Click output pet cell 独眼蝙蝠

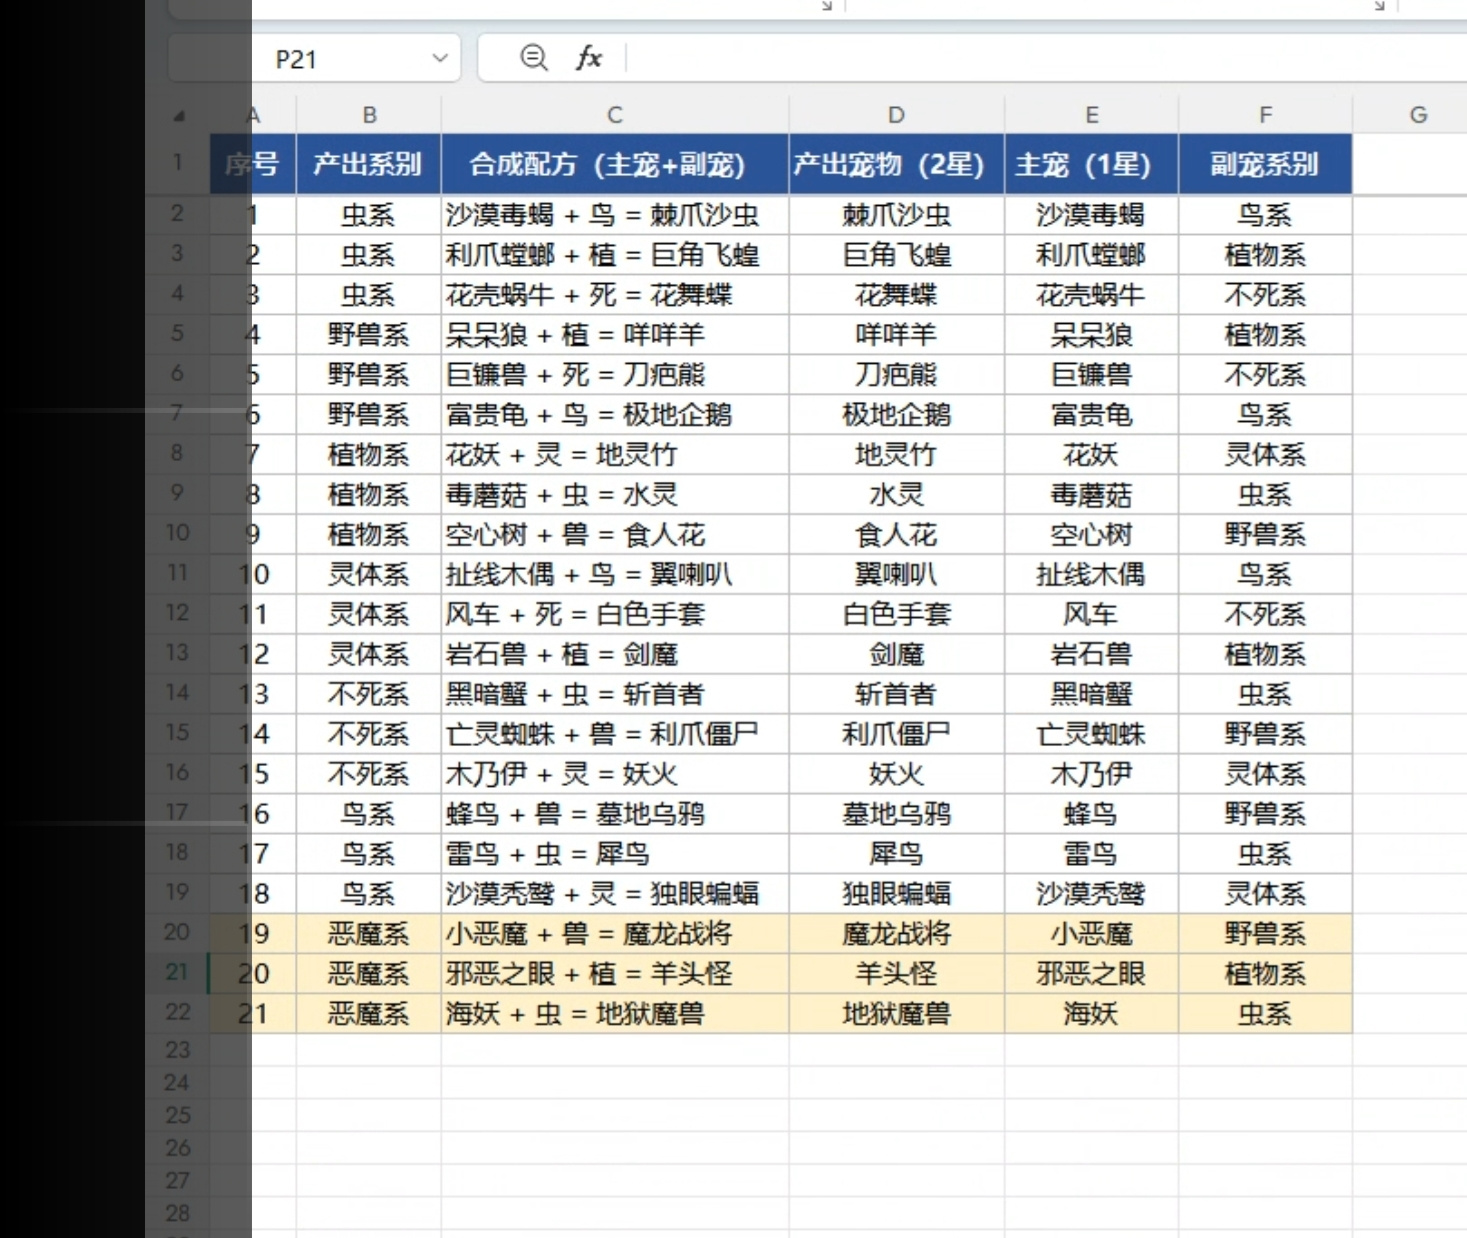click(896, 894)
